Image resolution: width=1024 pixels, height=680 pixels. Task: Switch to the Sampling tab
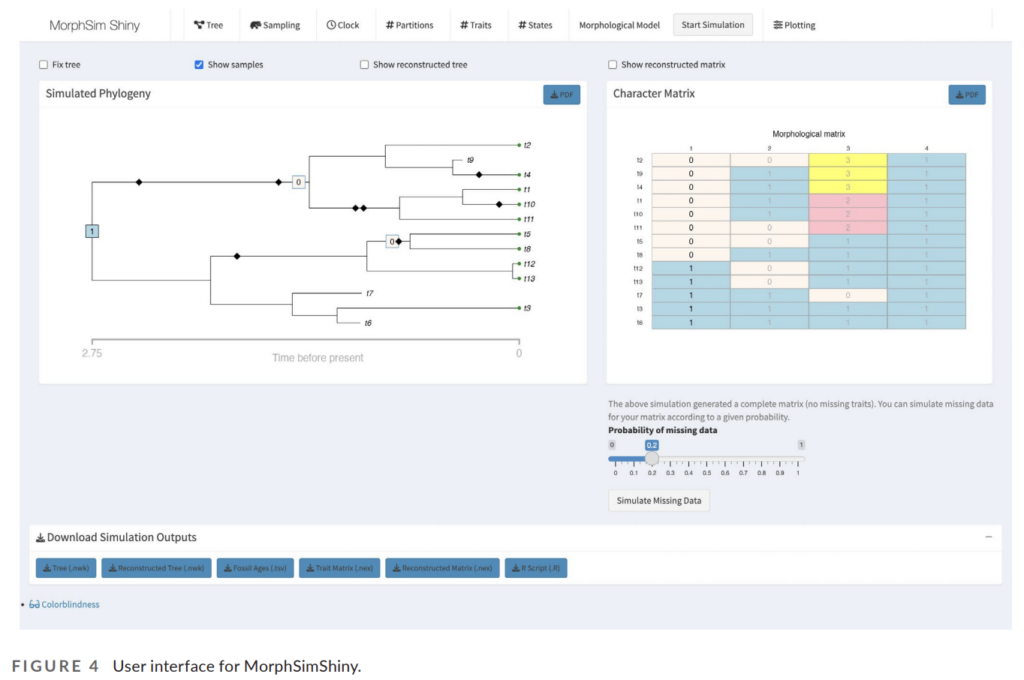click(275, 25)
